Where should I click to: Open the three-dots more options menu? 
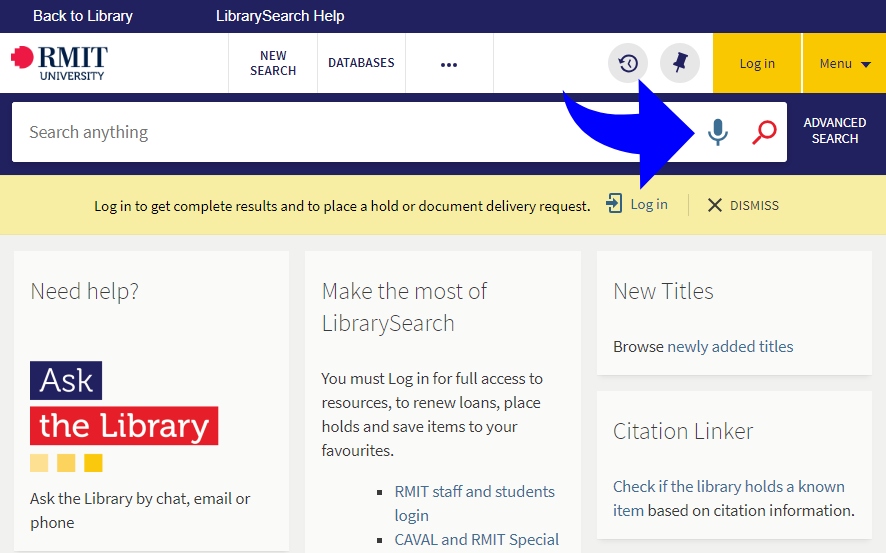coord(449,64)
